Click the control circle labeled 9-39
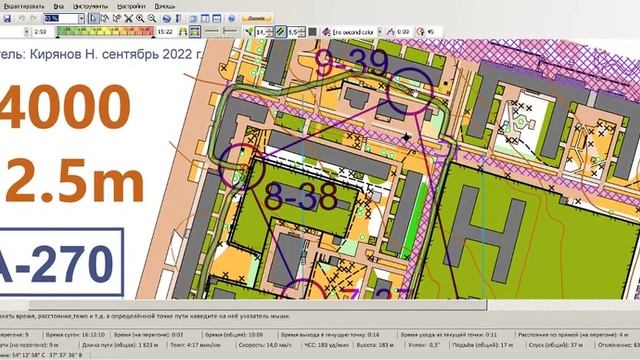 tap(410, 91)
